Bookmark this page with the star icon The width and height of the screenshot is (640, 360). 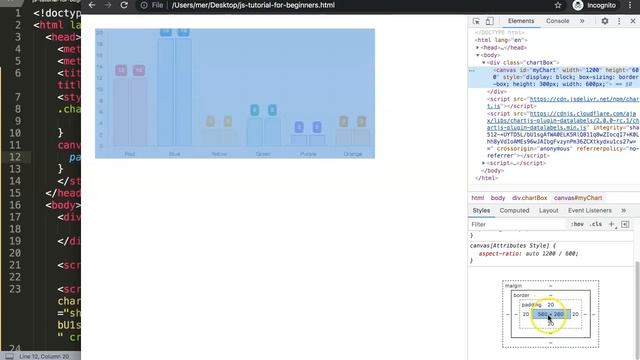pyautogui.click(x=558, y=5)
